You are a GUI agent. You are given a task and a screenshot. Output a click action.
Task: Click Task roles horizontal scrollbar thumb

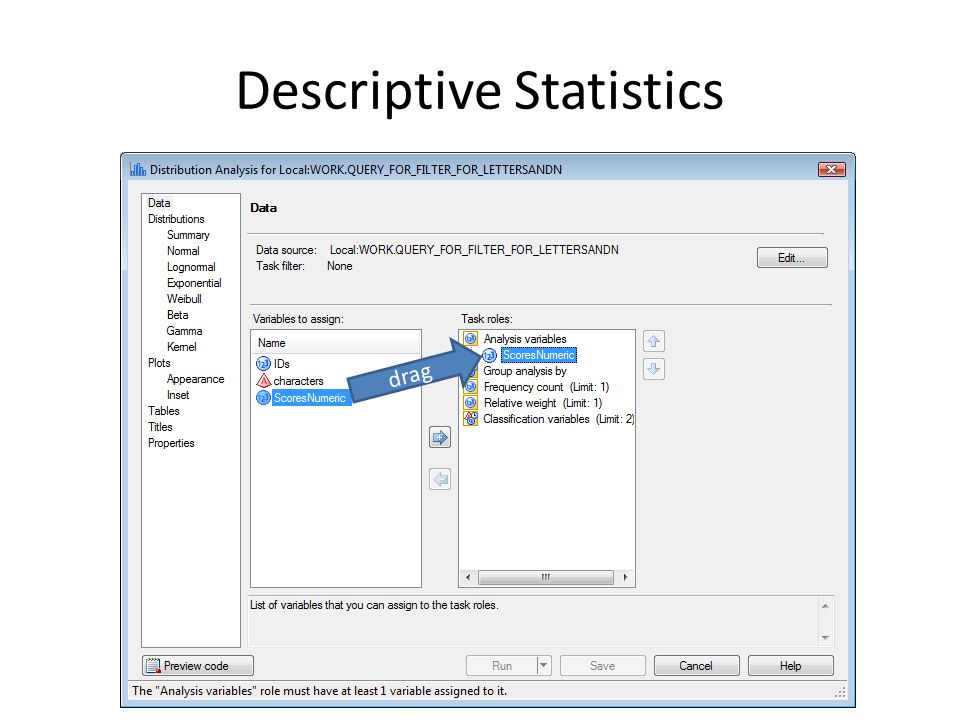point(546,577)
